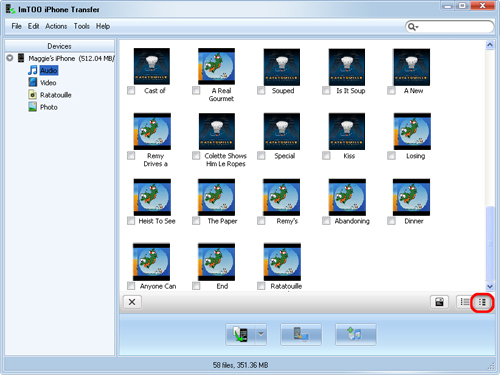500x375 pixels.
Task: Open the Actions menu
Action: coord(56,26)
